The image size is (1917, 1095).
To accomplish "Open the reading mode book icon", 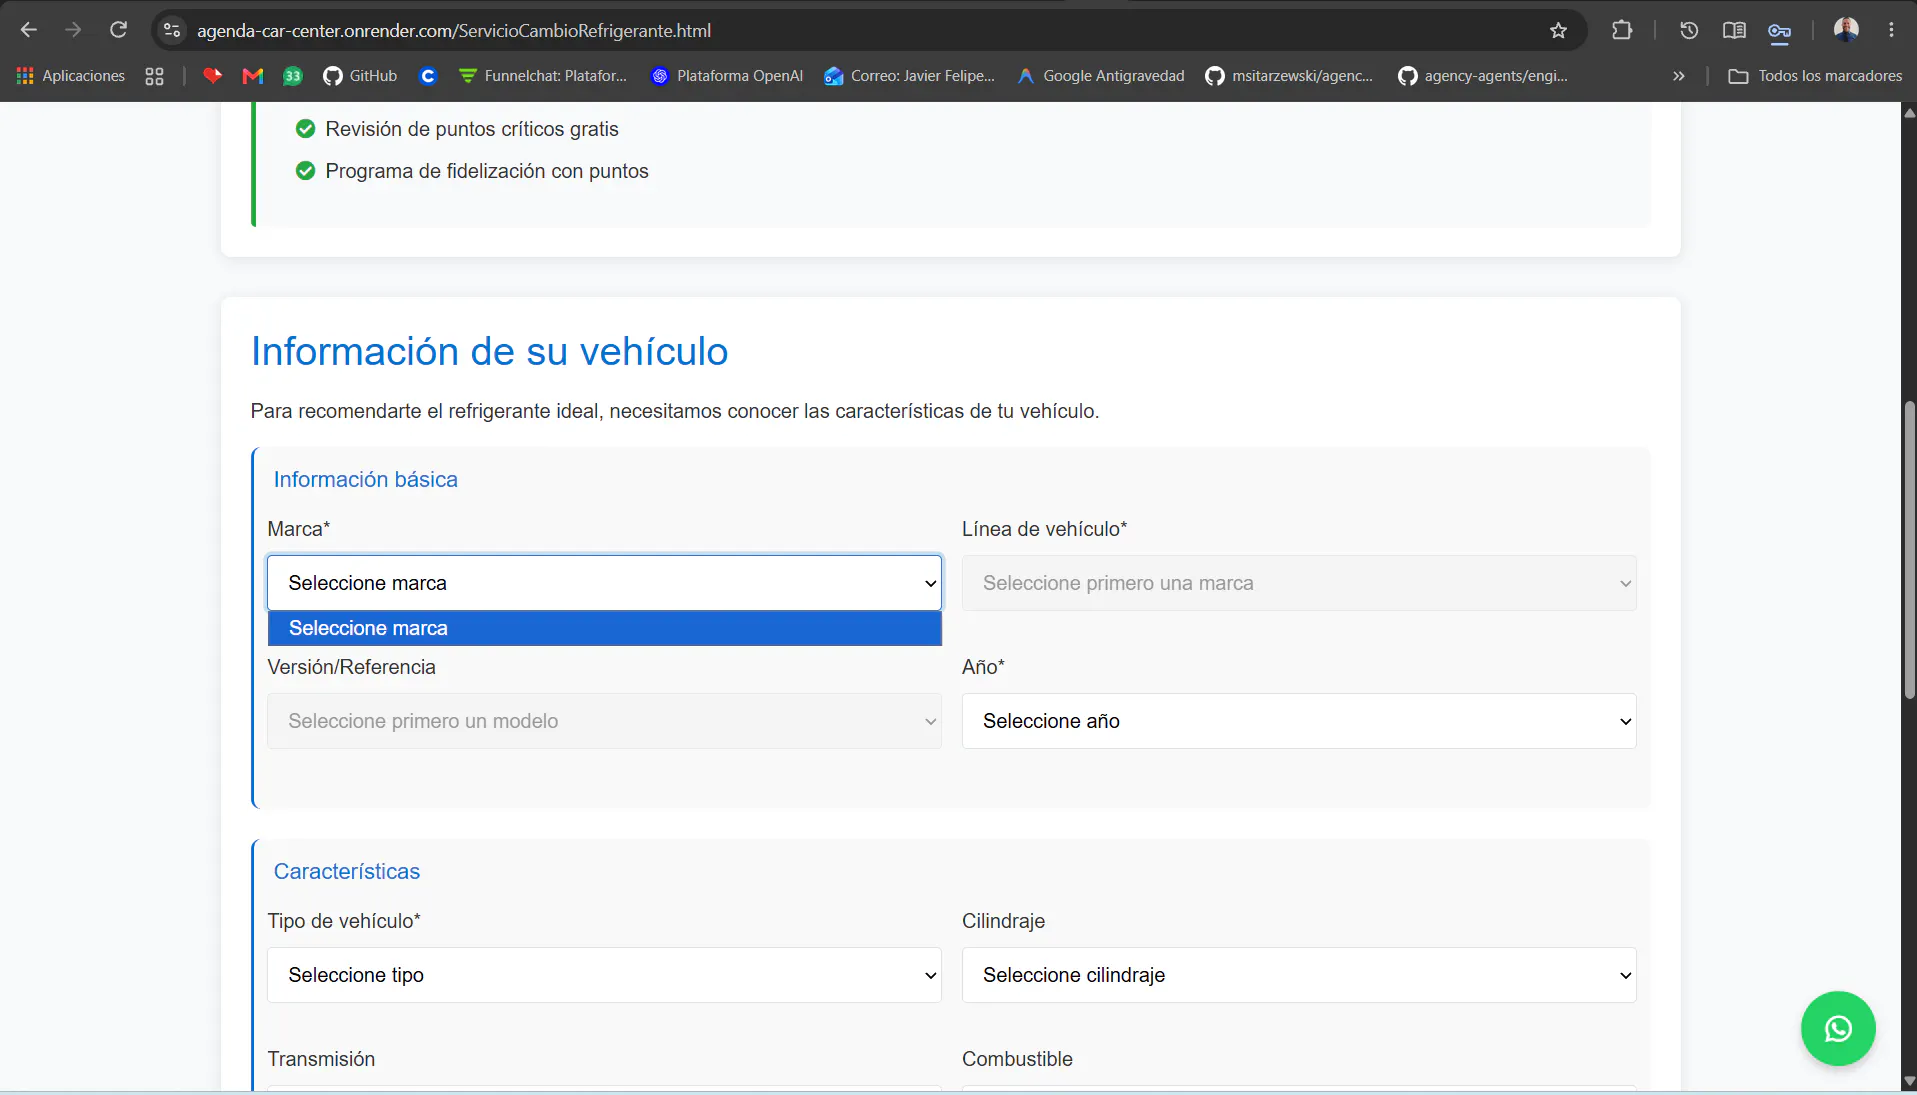I will (x=1734, y=30).
